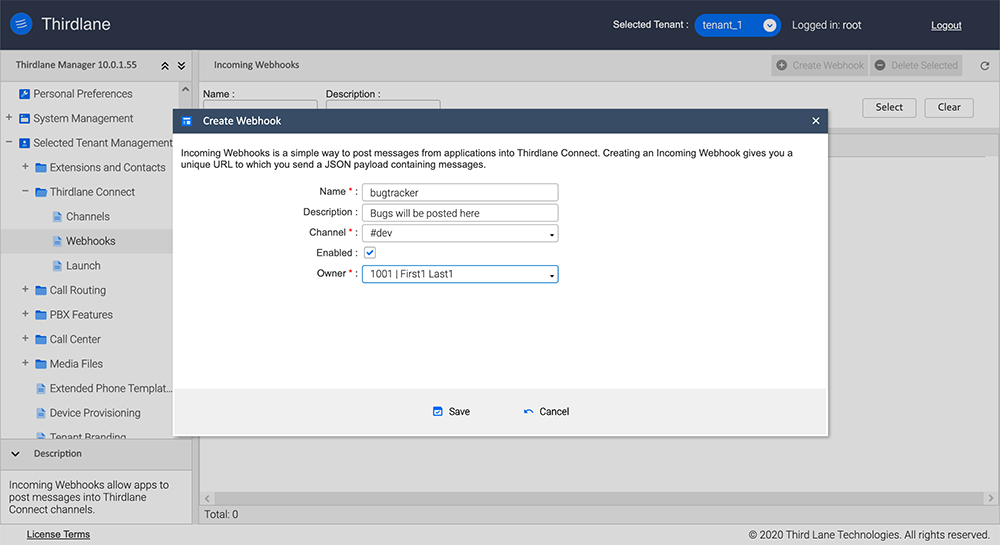Expand the PBX Features folder
This screenshot has width=1000, height=545.
click(x=25, y=314)
